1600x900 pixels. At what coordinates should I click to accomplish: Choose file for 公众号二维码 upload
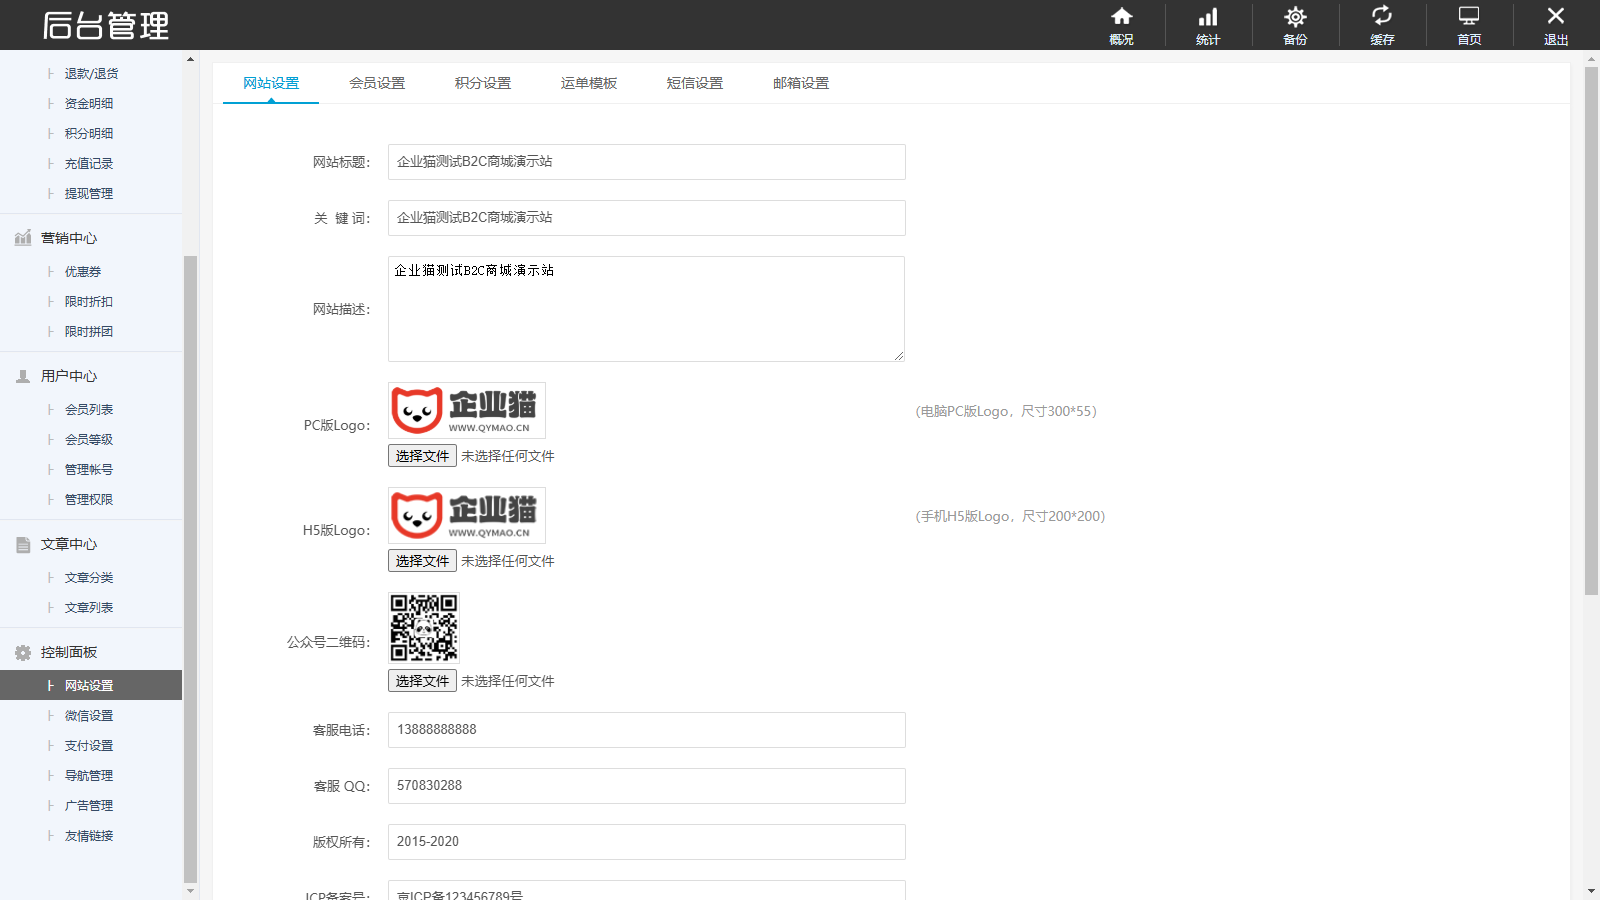click(422, 681)
